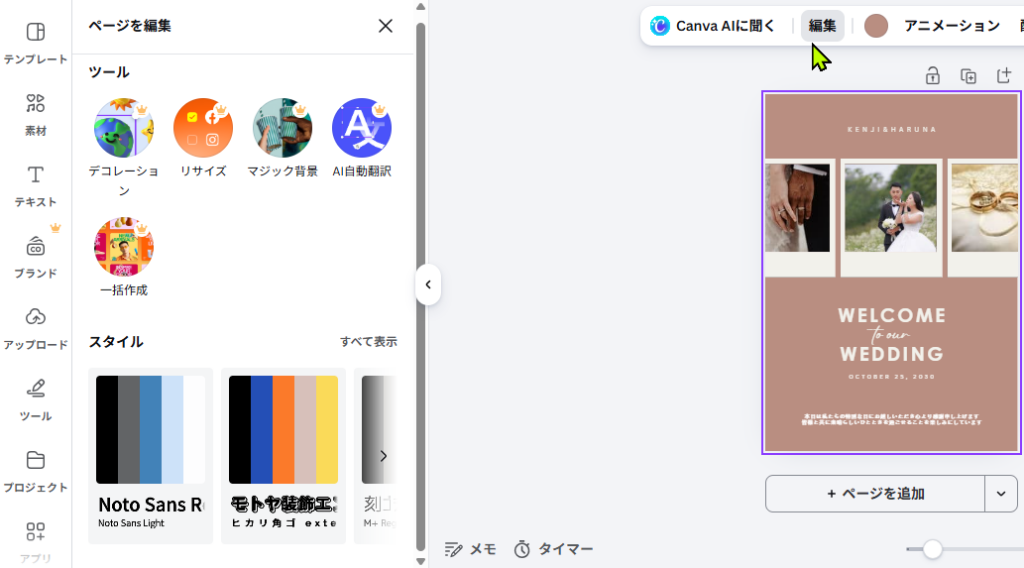Select the wedding rings photo

(985, 208)
